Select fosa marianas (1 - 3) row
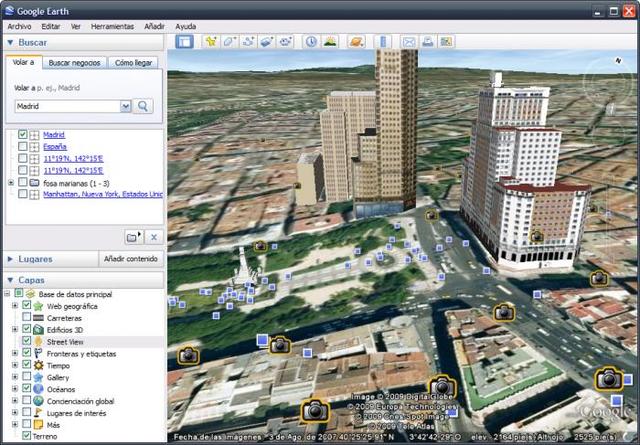This screenshot has height=445, width=640. pyautogui.click(x=76, y=183)
